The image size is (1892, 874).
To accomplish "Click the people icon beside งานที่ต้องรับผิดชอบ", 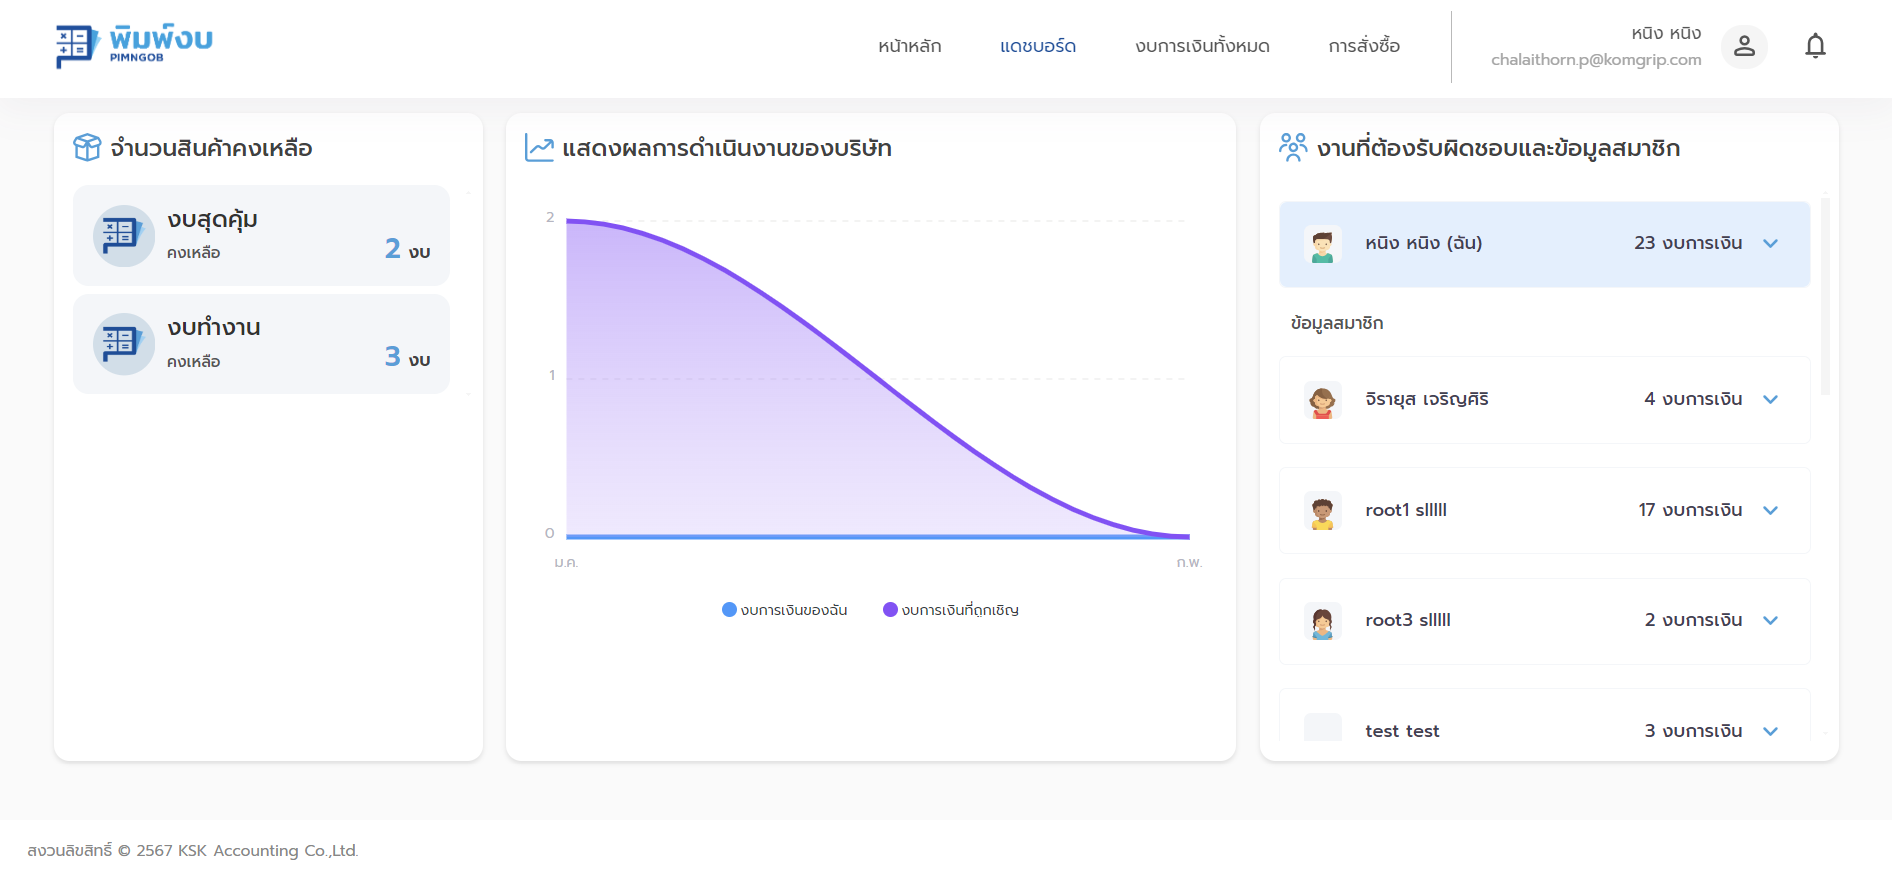I will click(x=1293, y=148).
